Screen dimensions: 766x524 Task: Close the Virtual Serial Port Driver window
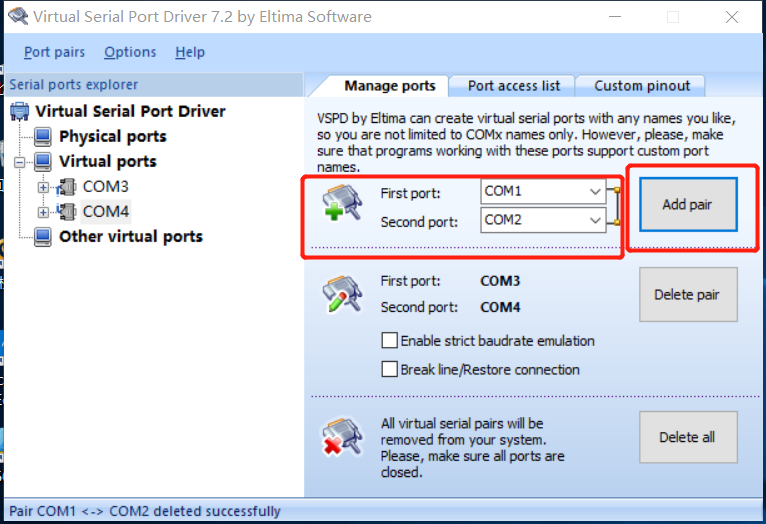[x=732, y=17]
